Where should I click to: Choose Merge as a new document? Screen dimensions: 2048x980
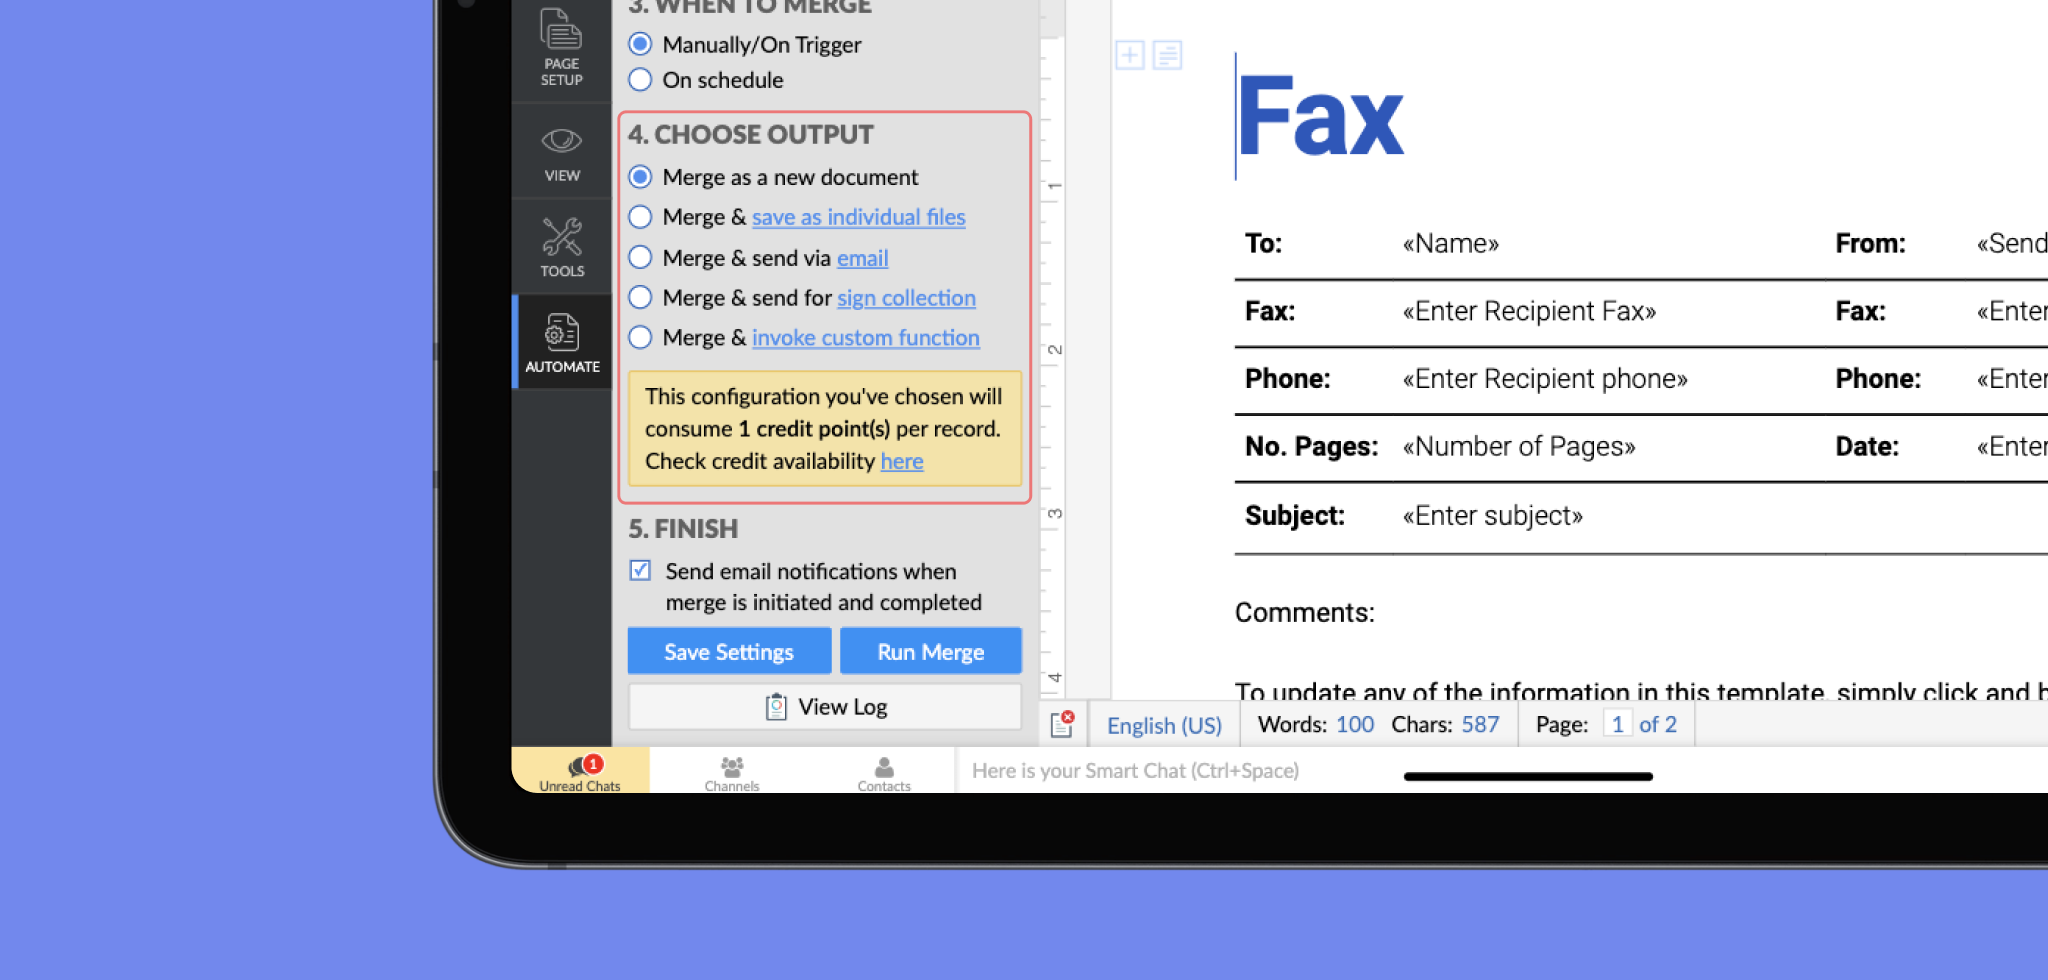pos(641,177)
